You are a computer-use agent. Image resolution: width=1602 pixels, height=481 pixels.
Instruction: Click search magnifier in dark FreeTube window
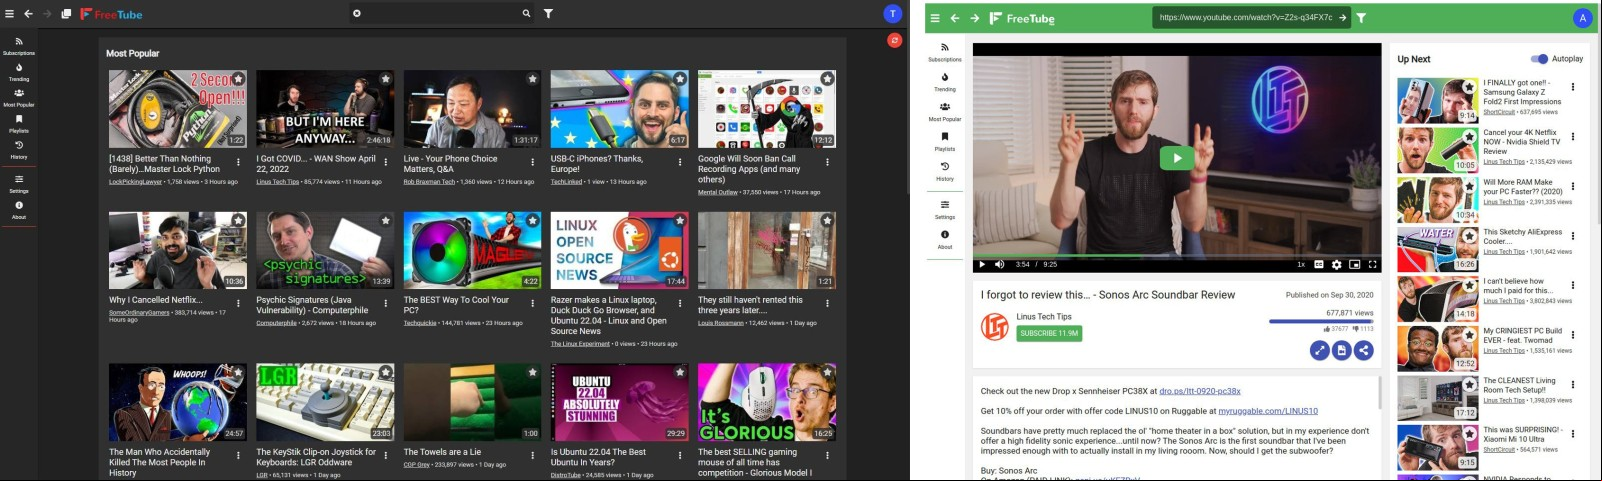click(526, 14)
